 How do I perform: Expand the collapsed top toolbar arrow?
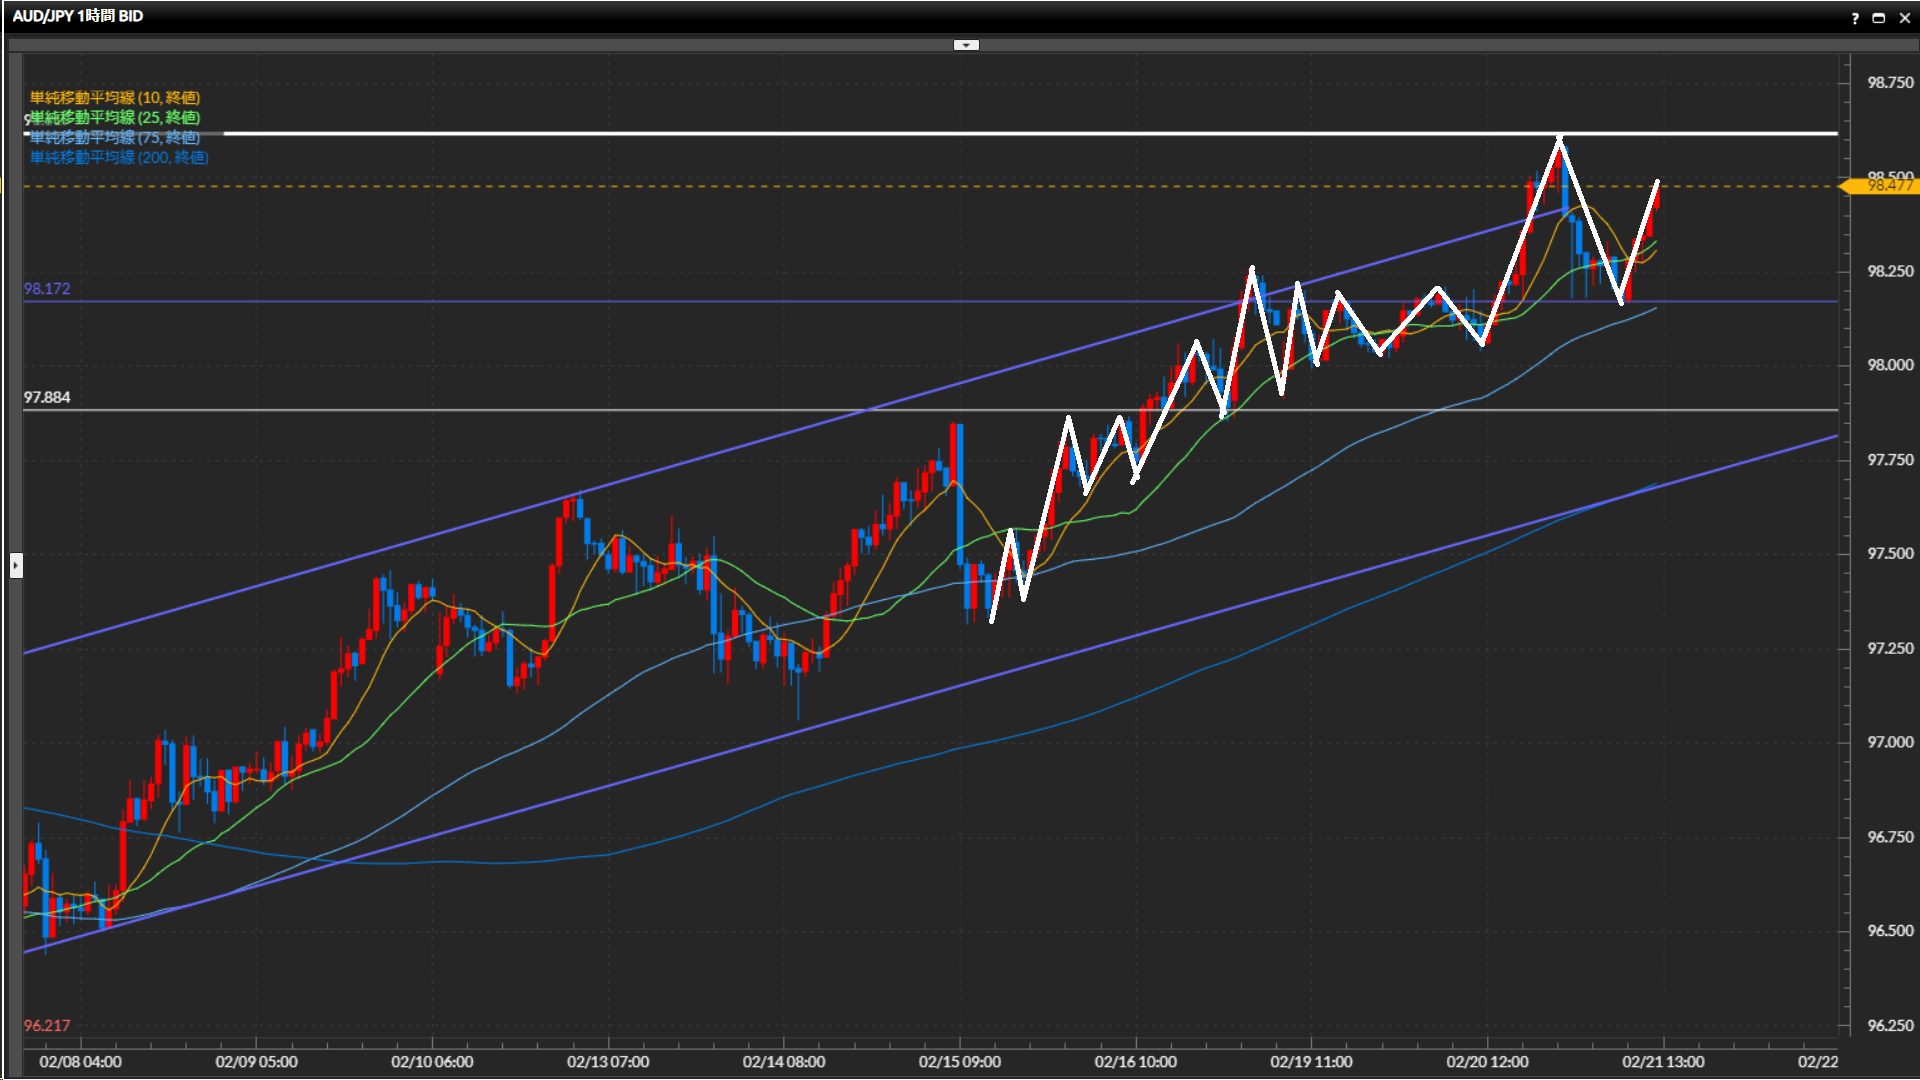[966, 45]
